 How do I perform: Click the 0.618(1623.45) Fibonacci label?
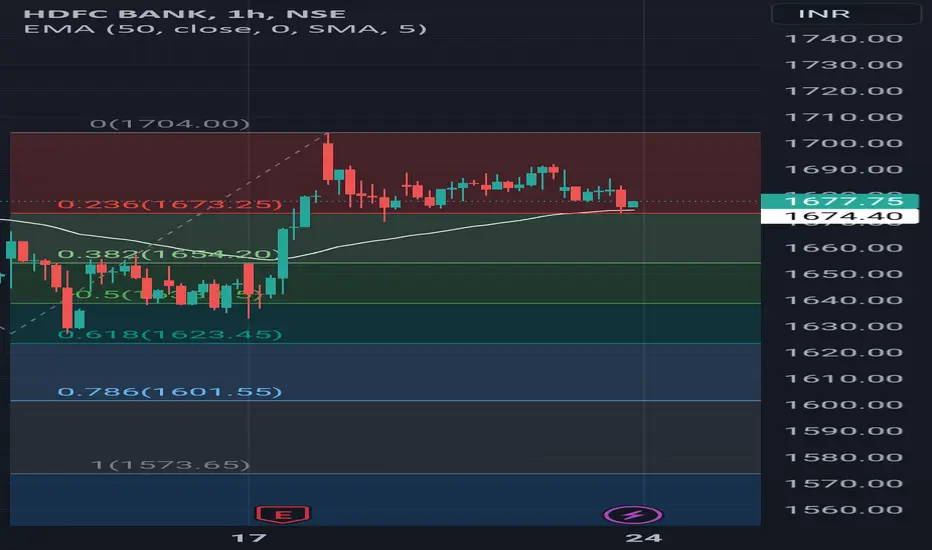[170, 335]
